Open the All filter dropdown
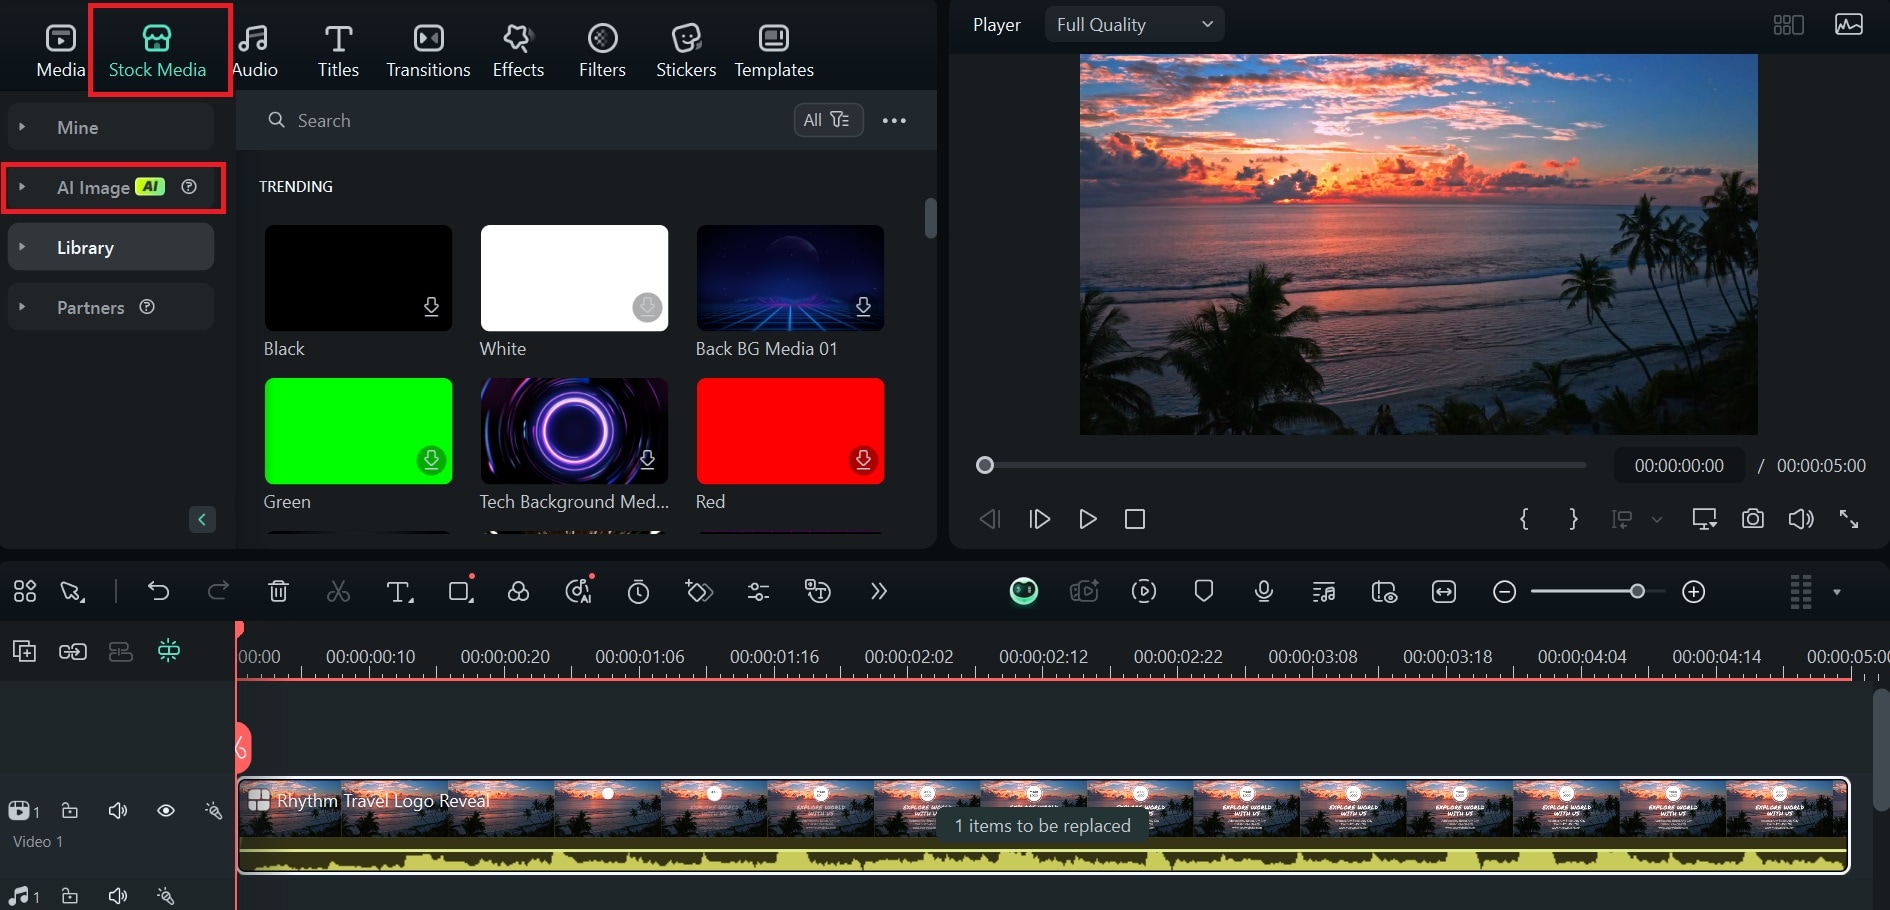This screenshot has width=1890, height=910. click(828, 120)
